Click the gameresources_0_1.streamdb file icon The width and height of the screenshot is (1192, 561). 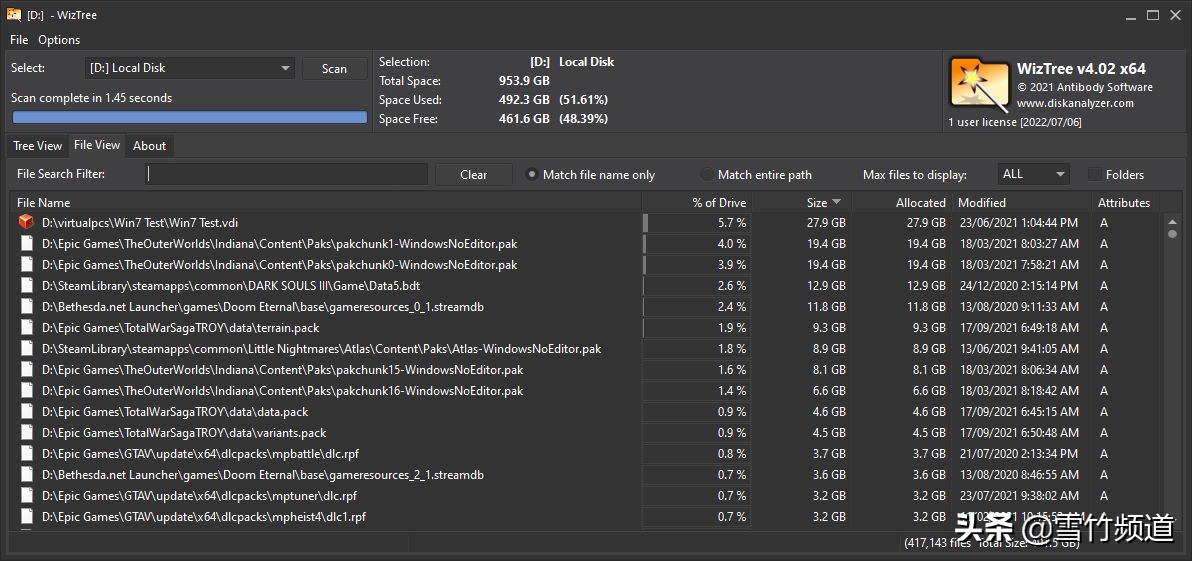[26, 307]
